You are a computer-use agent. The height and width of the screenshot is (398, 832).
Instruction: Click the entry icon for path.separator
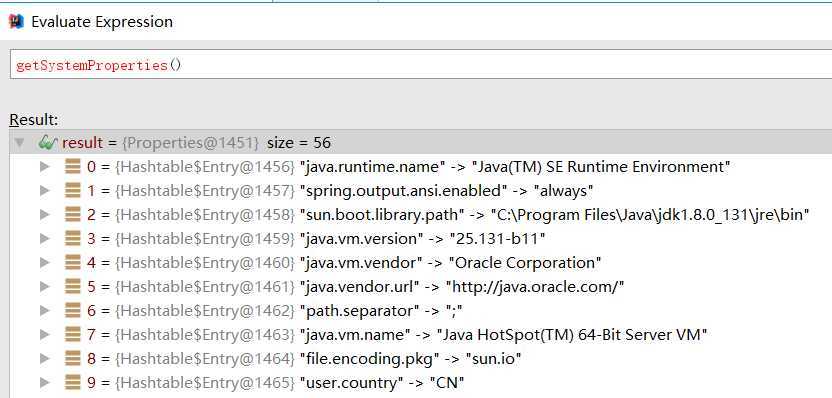[x=73, y=310]
